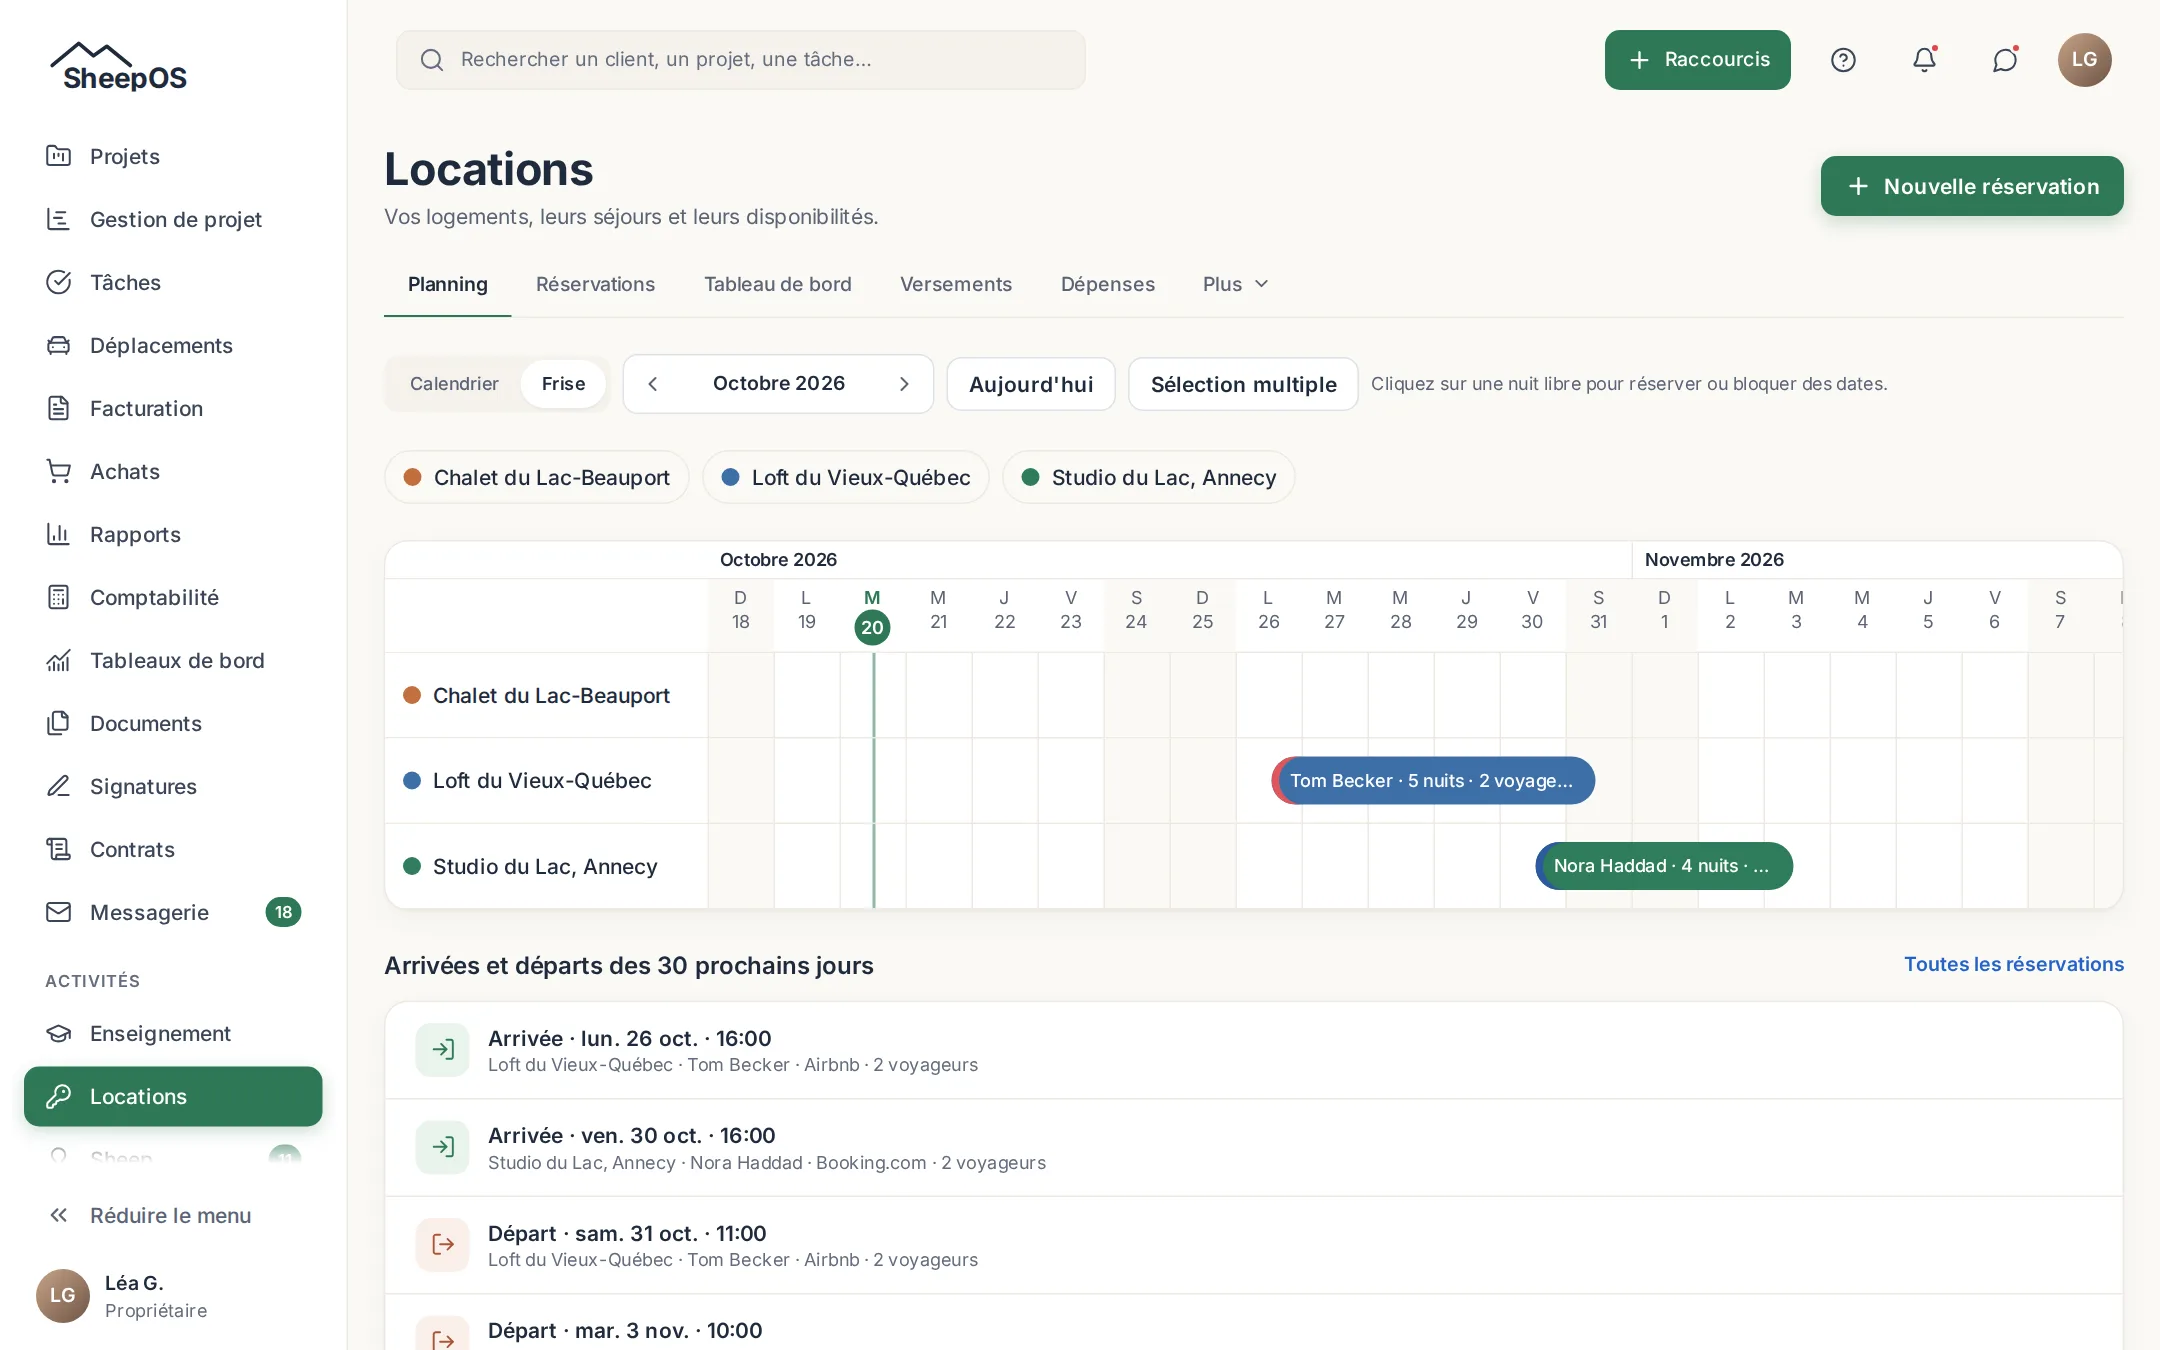Image resolution: width=2160 pixels, height=1350 pixels.
Task: Switch view to Frise
Action: coord(564,384)
